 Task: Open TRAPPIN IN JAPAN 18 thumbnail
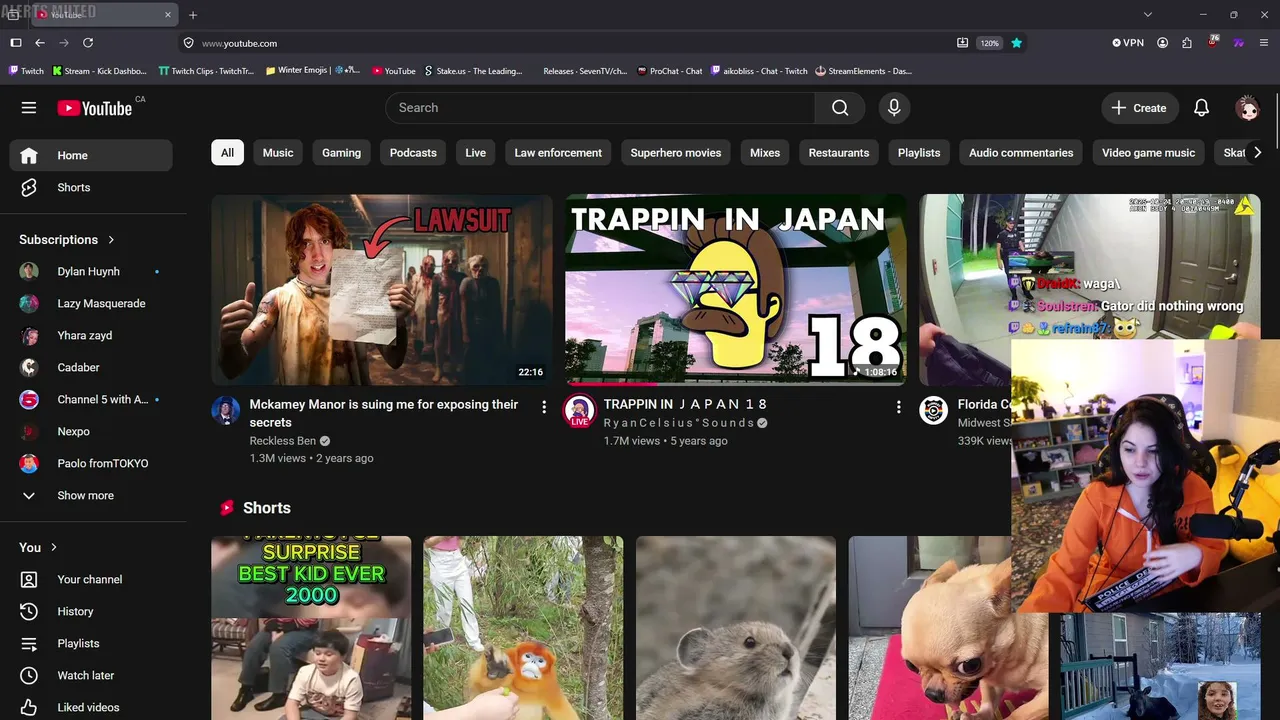tap(736, 290)
